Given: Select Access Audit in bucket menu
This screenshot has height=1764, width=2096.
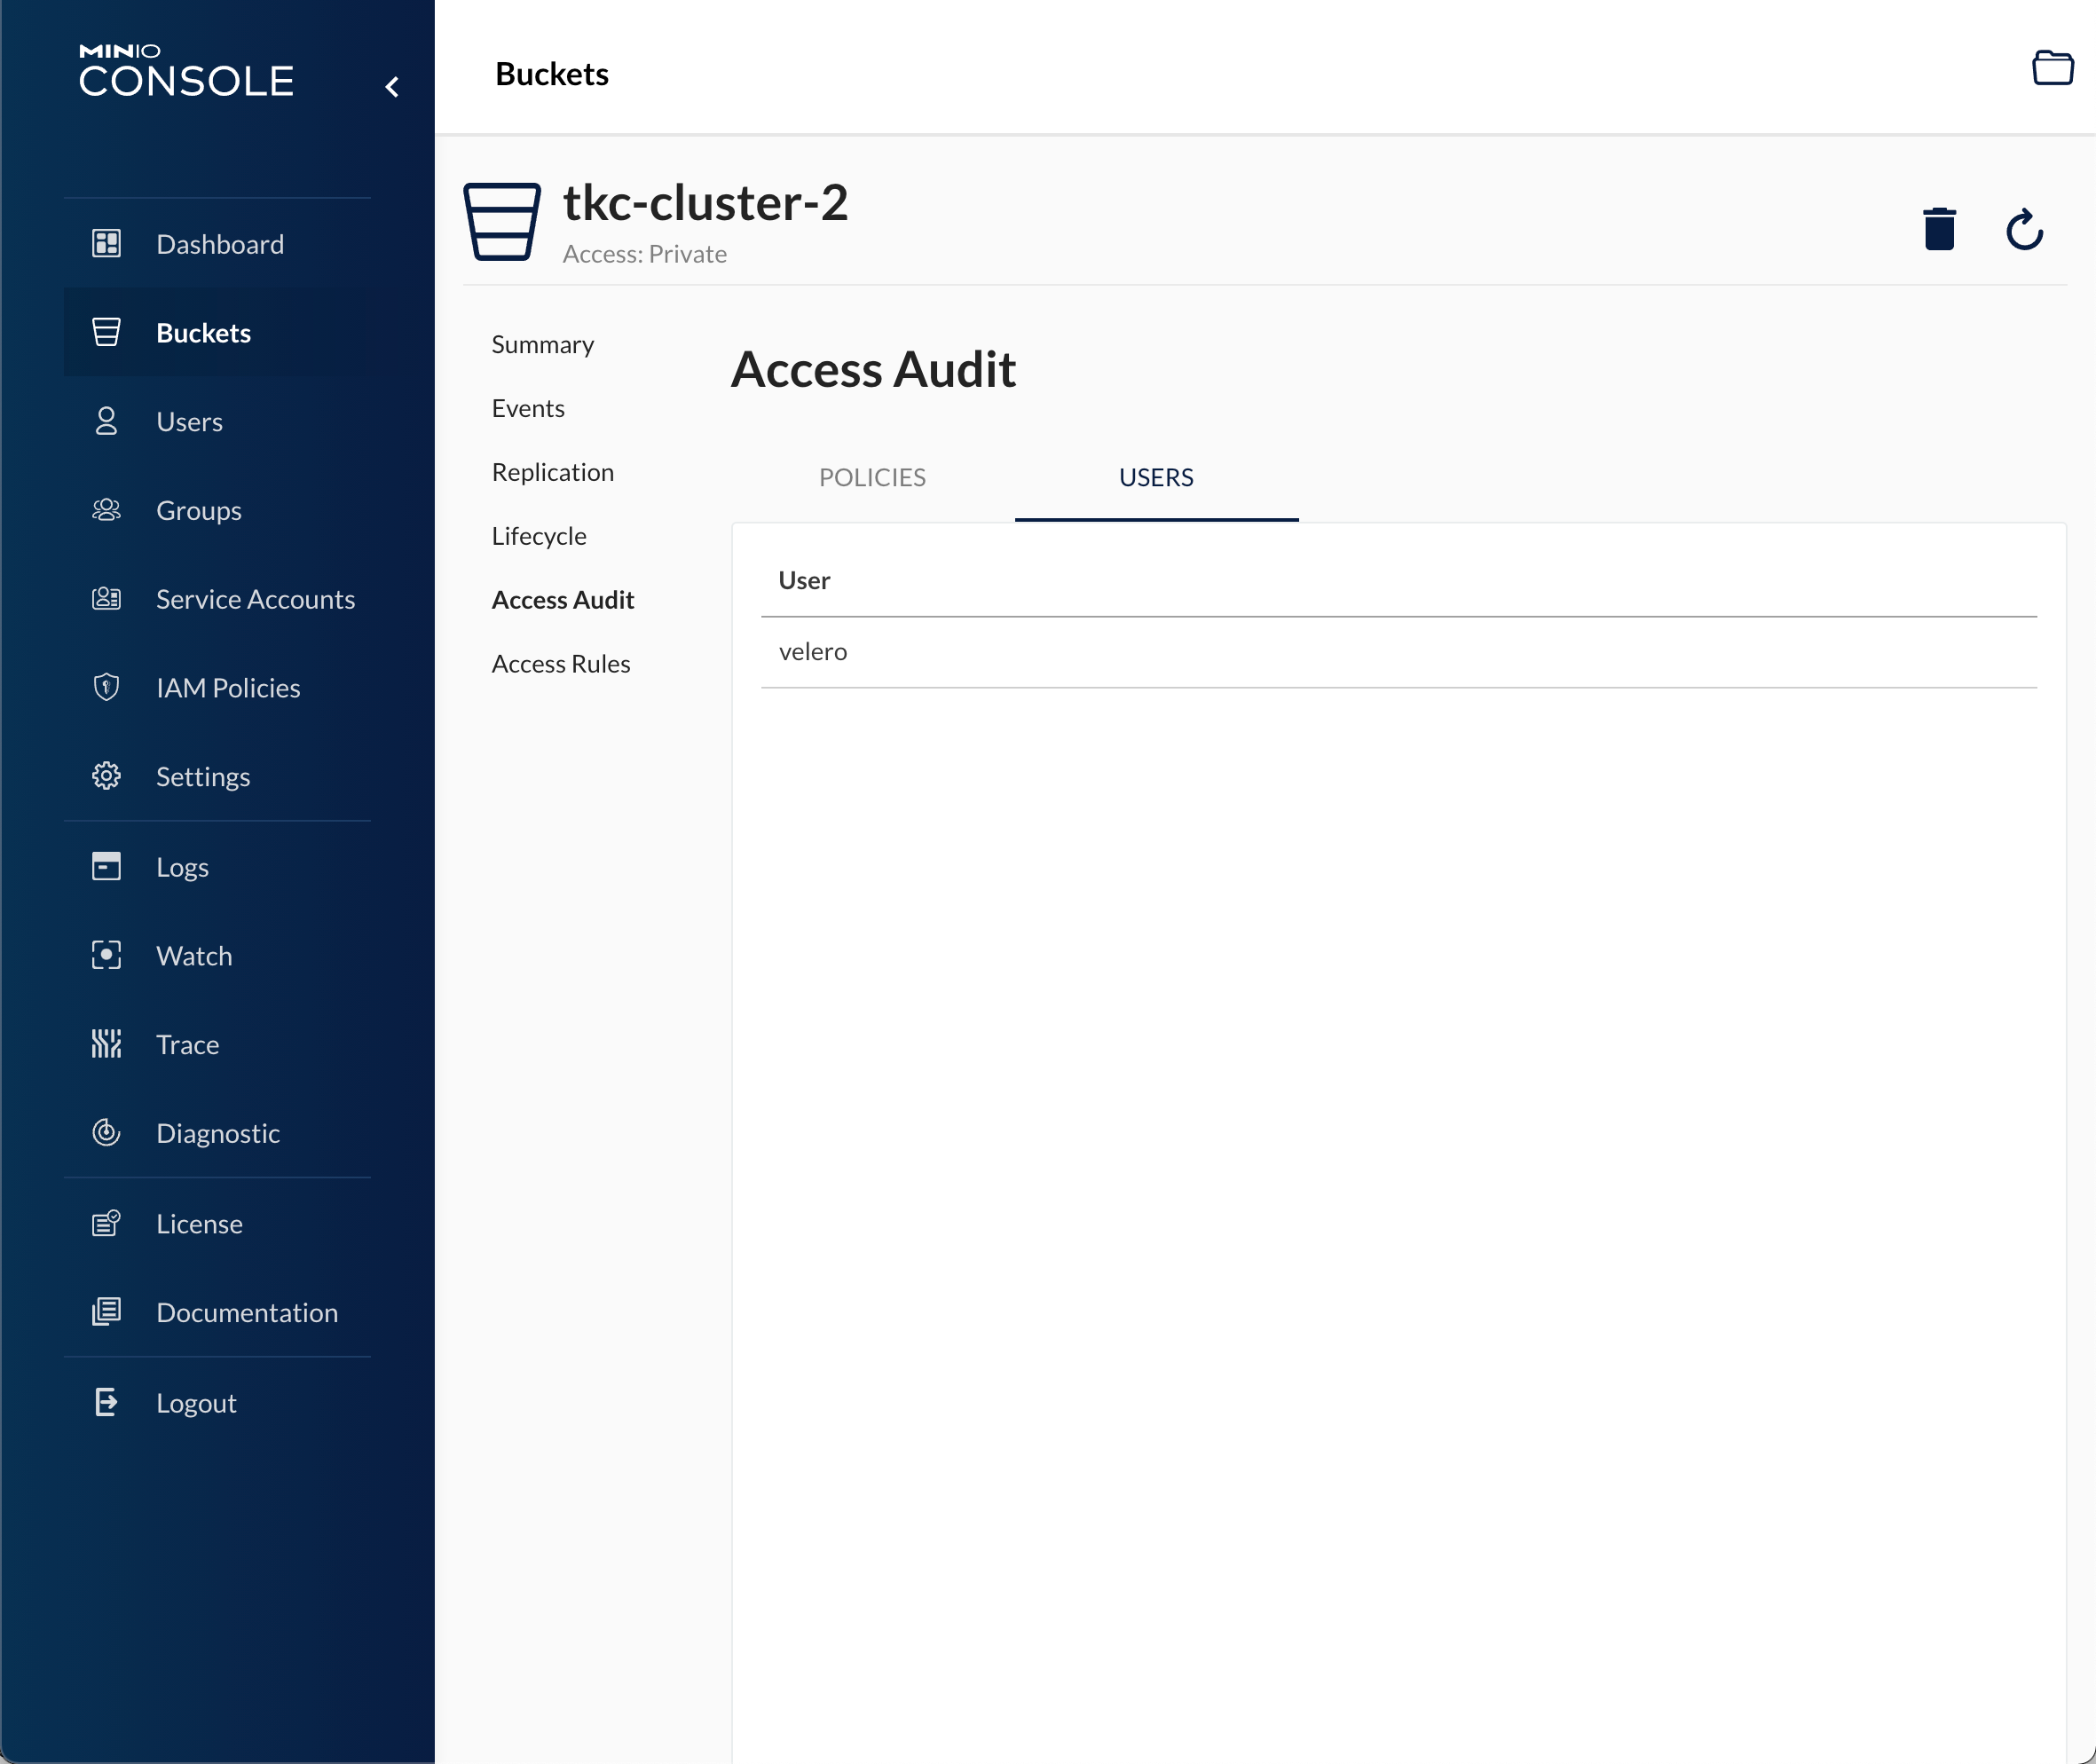Looking at the screenshot, I should point(563,600).
